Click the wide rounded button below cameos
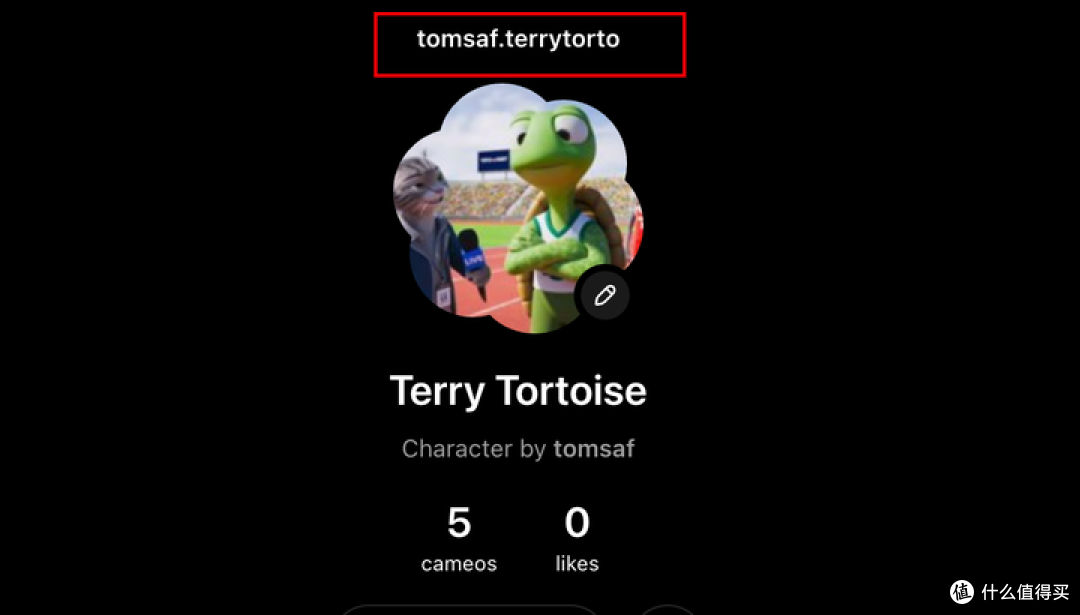Image resolution: width=1080 pixels, height=615 pixels. click(470, 609)
